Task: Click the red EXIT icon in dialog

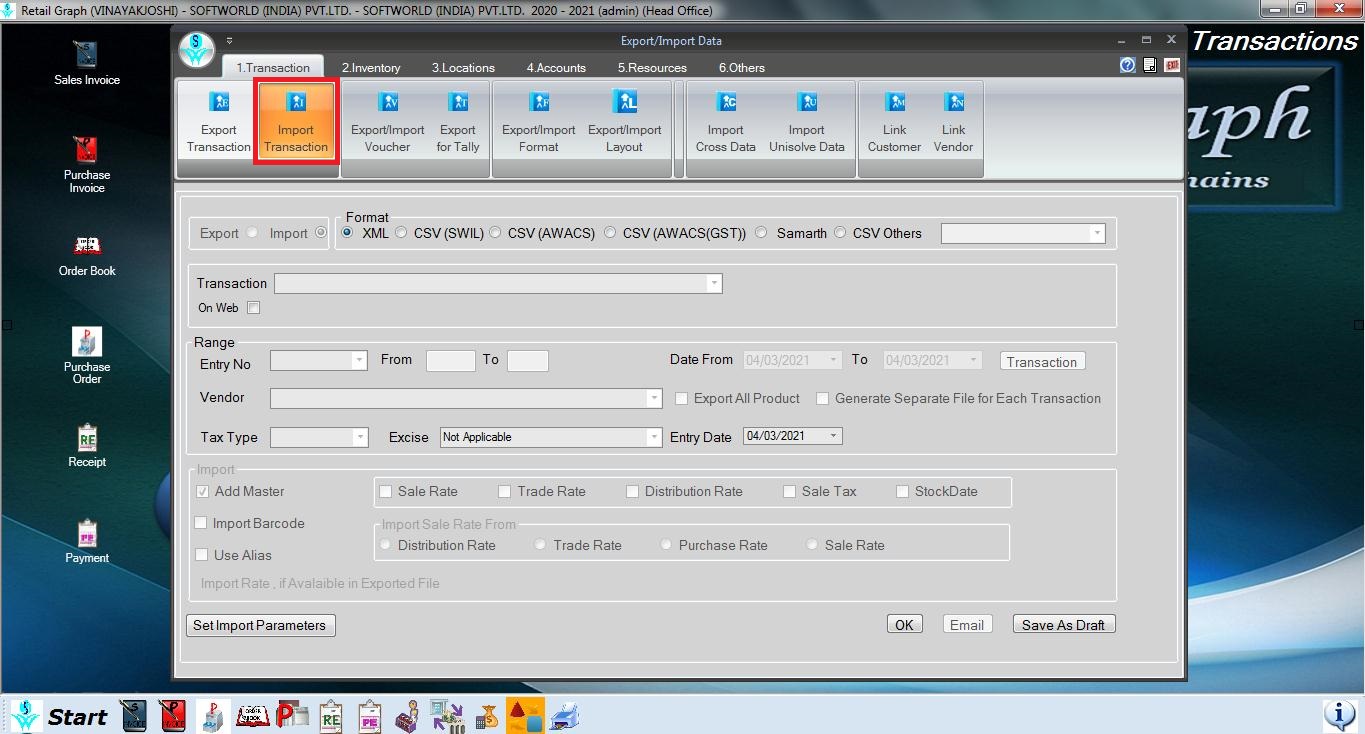Action: click(1171, 65)
